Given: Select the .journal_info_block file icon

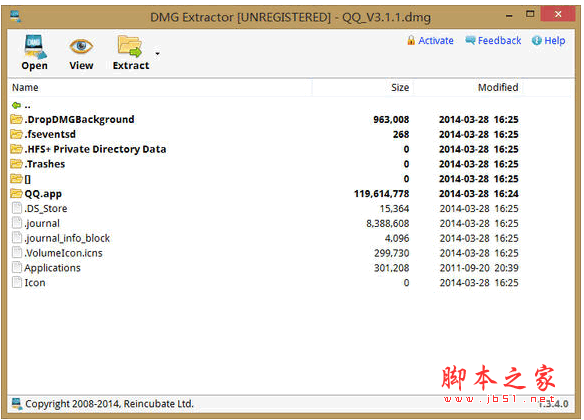Looking at the screenshot, I should pyautogui.click(x=17, y=238).
